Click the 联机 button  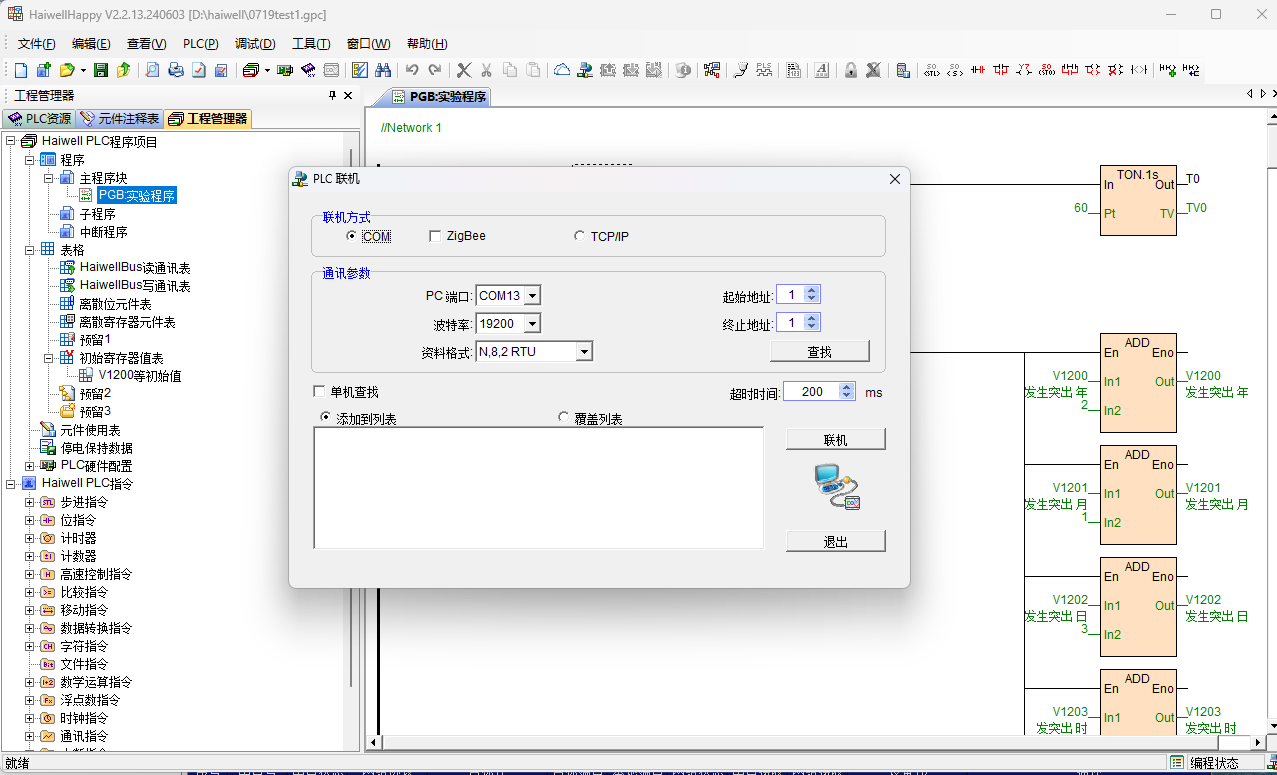[x=836, y=440]
